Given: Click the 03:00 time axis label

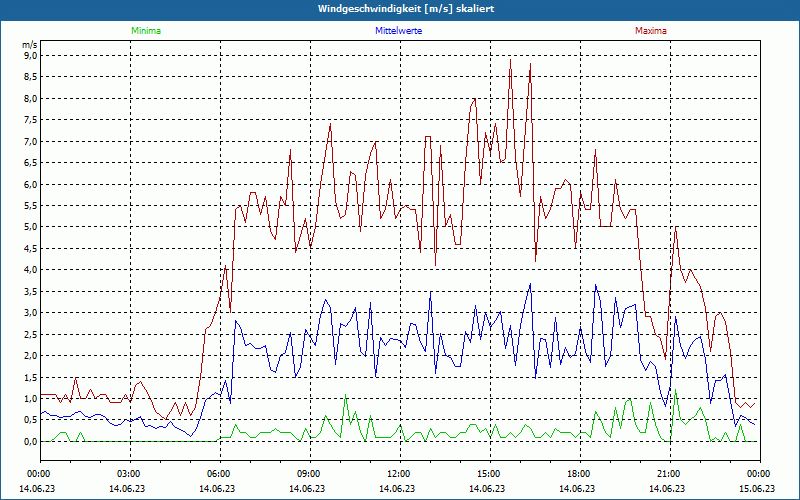Looking at the screenshot, I should pyautogui.click(x=129, y=474).
